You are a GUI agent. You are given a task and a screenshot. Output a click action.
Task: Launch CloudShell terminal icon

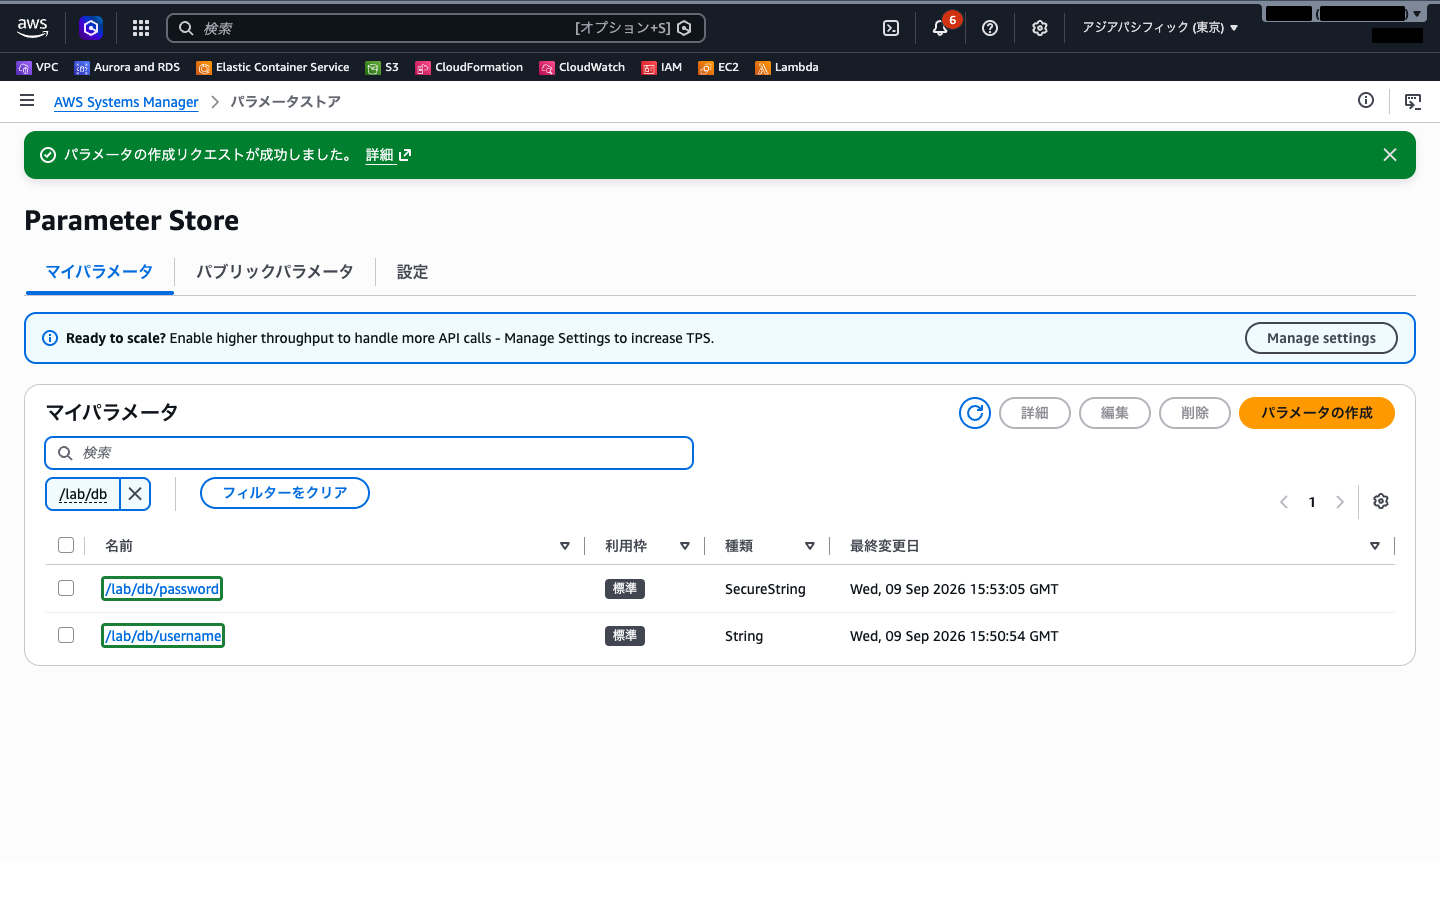click(891, 28)
